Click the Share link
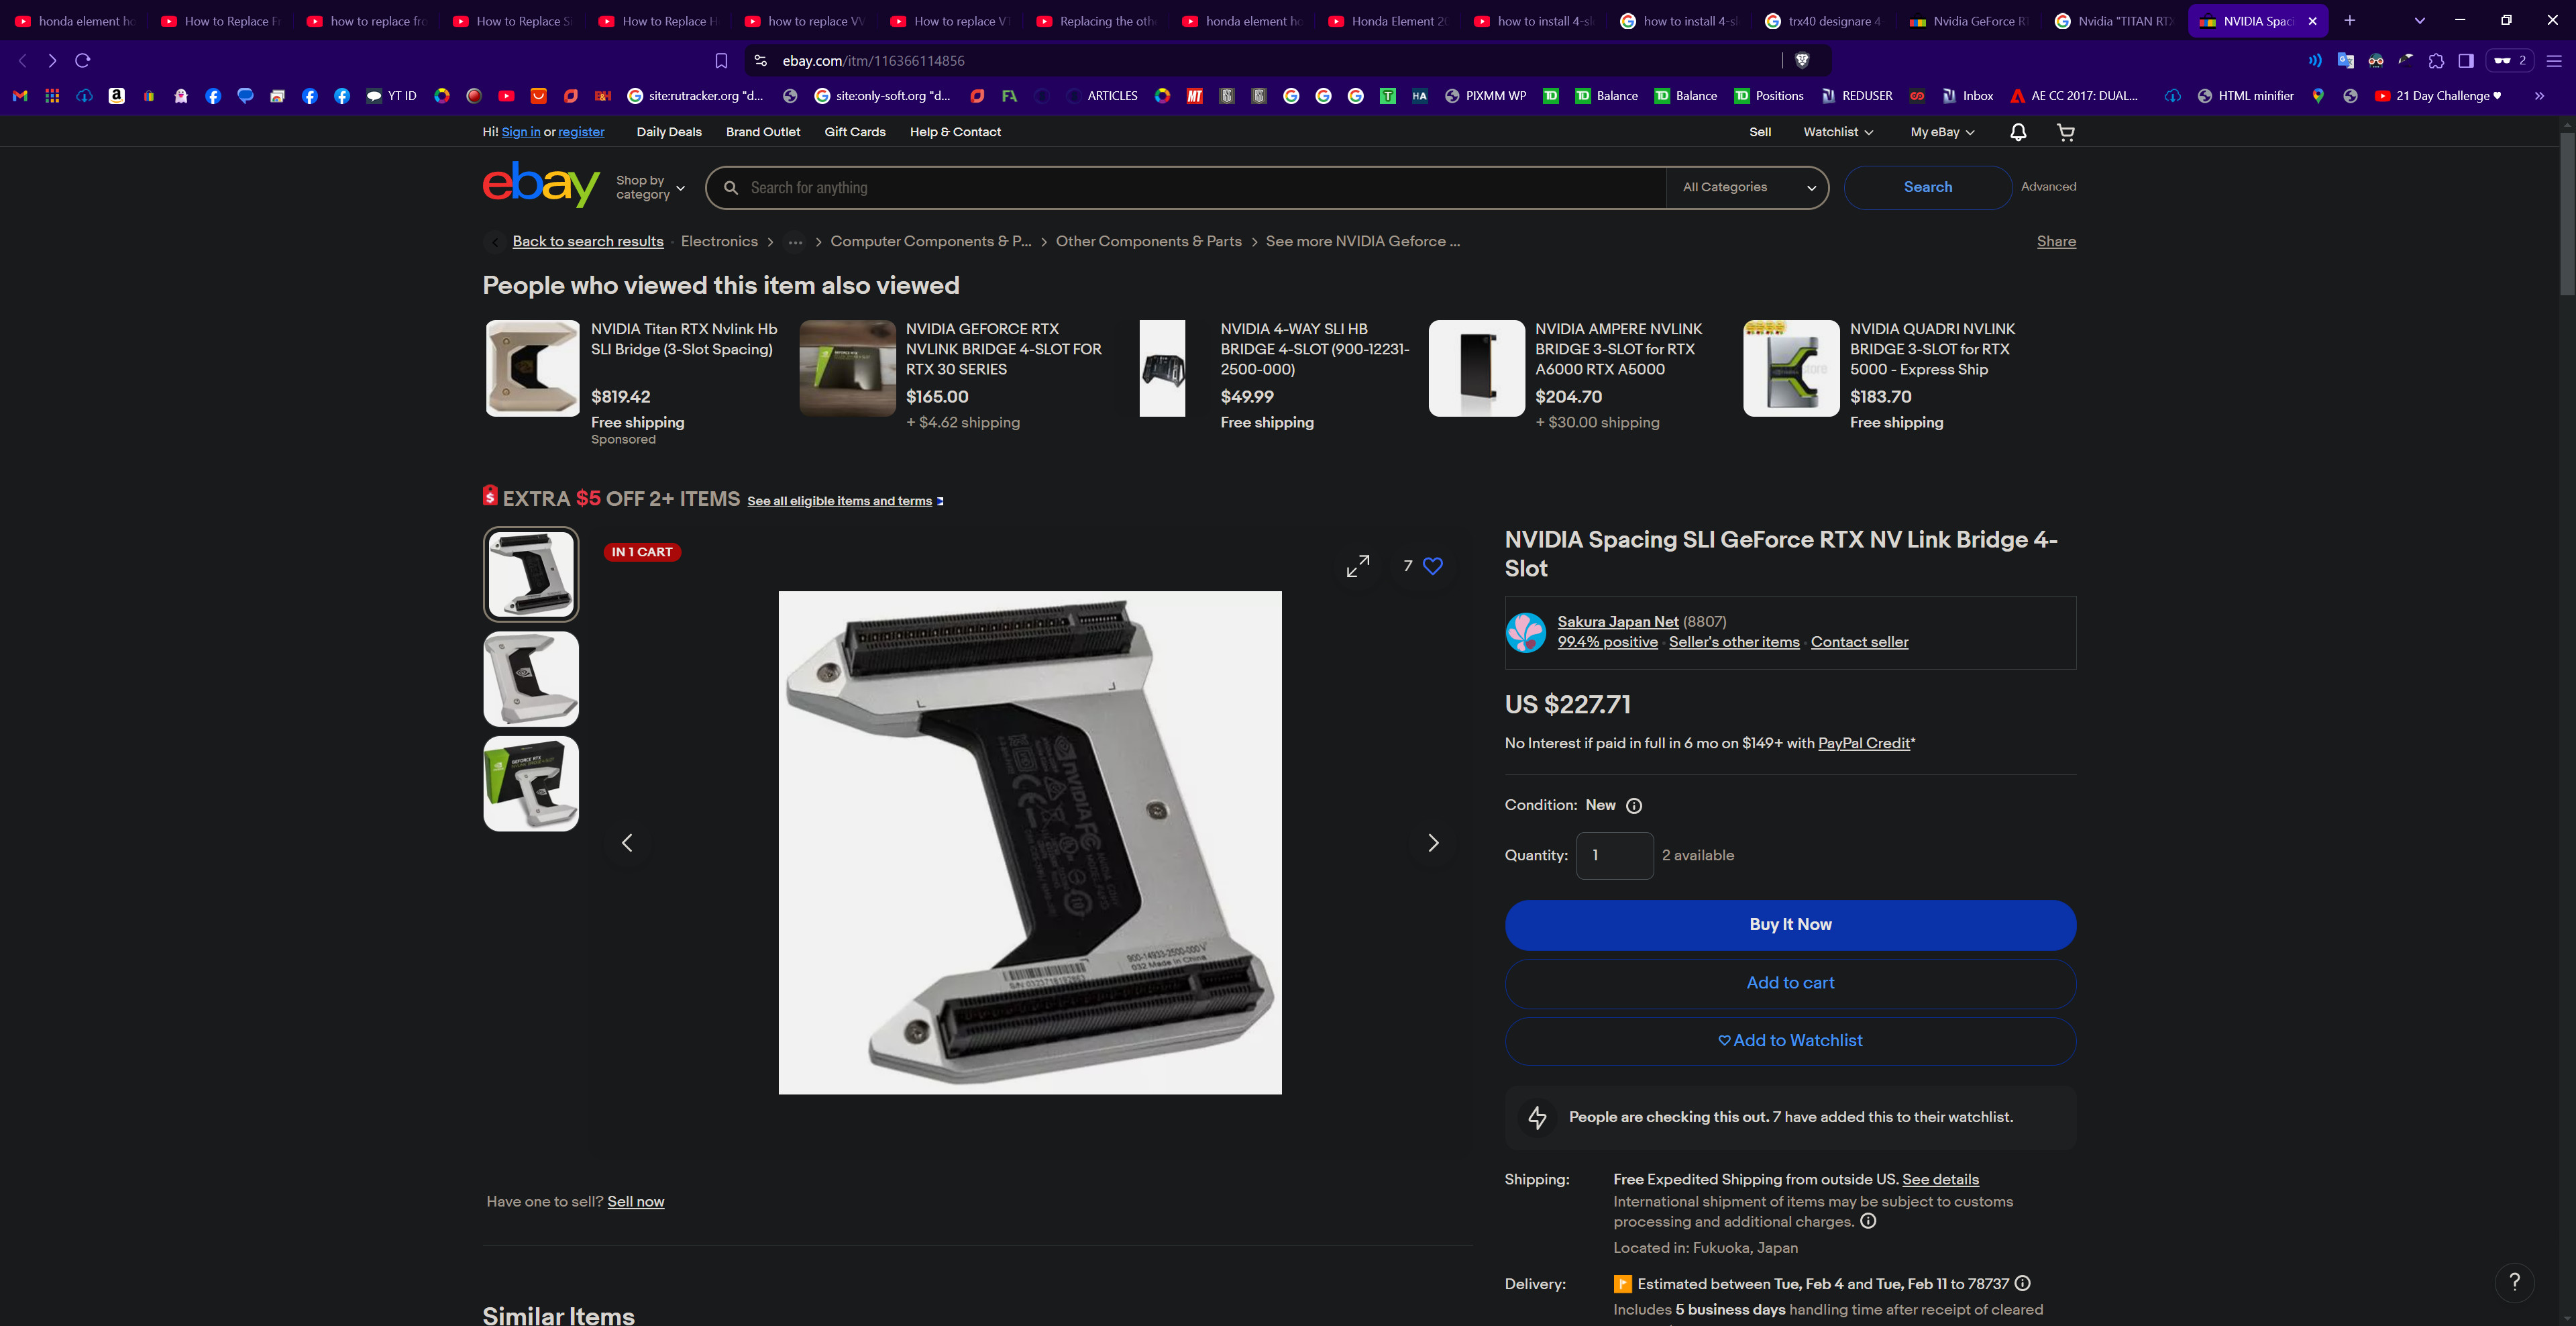The height and width of the screenshot is (1326, 2576). tap(2056, 242)
